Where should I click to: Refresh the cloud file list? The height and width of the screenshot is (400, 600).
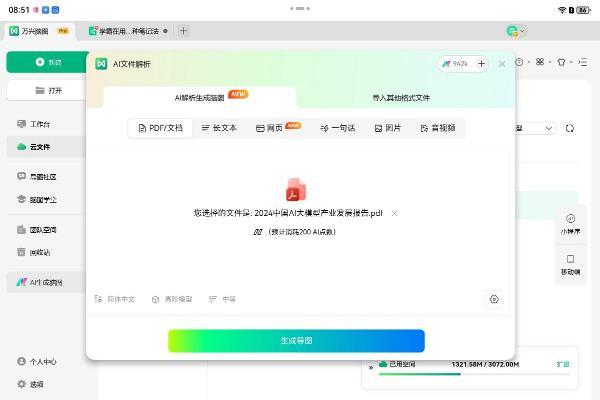pyautogui.click(x=570, y=128)
